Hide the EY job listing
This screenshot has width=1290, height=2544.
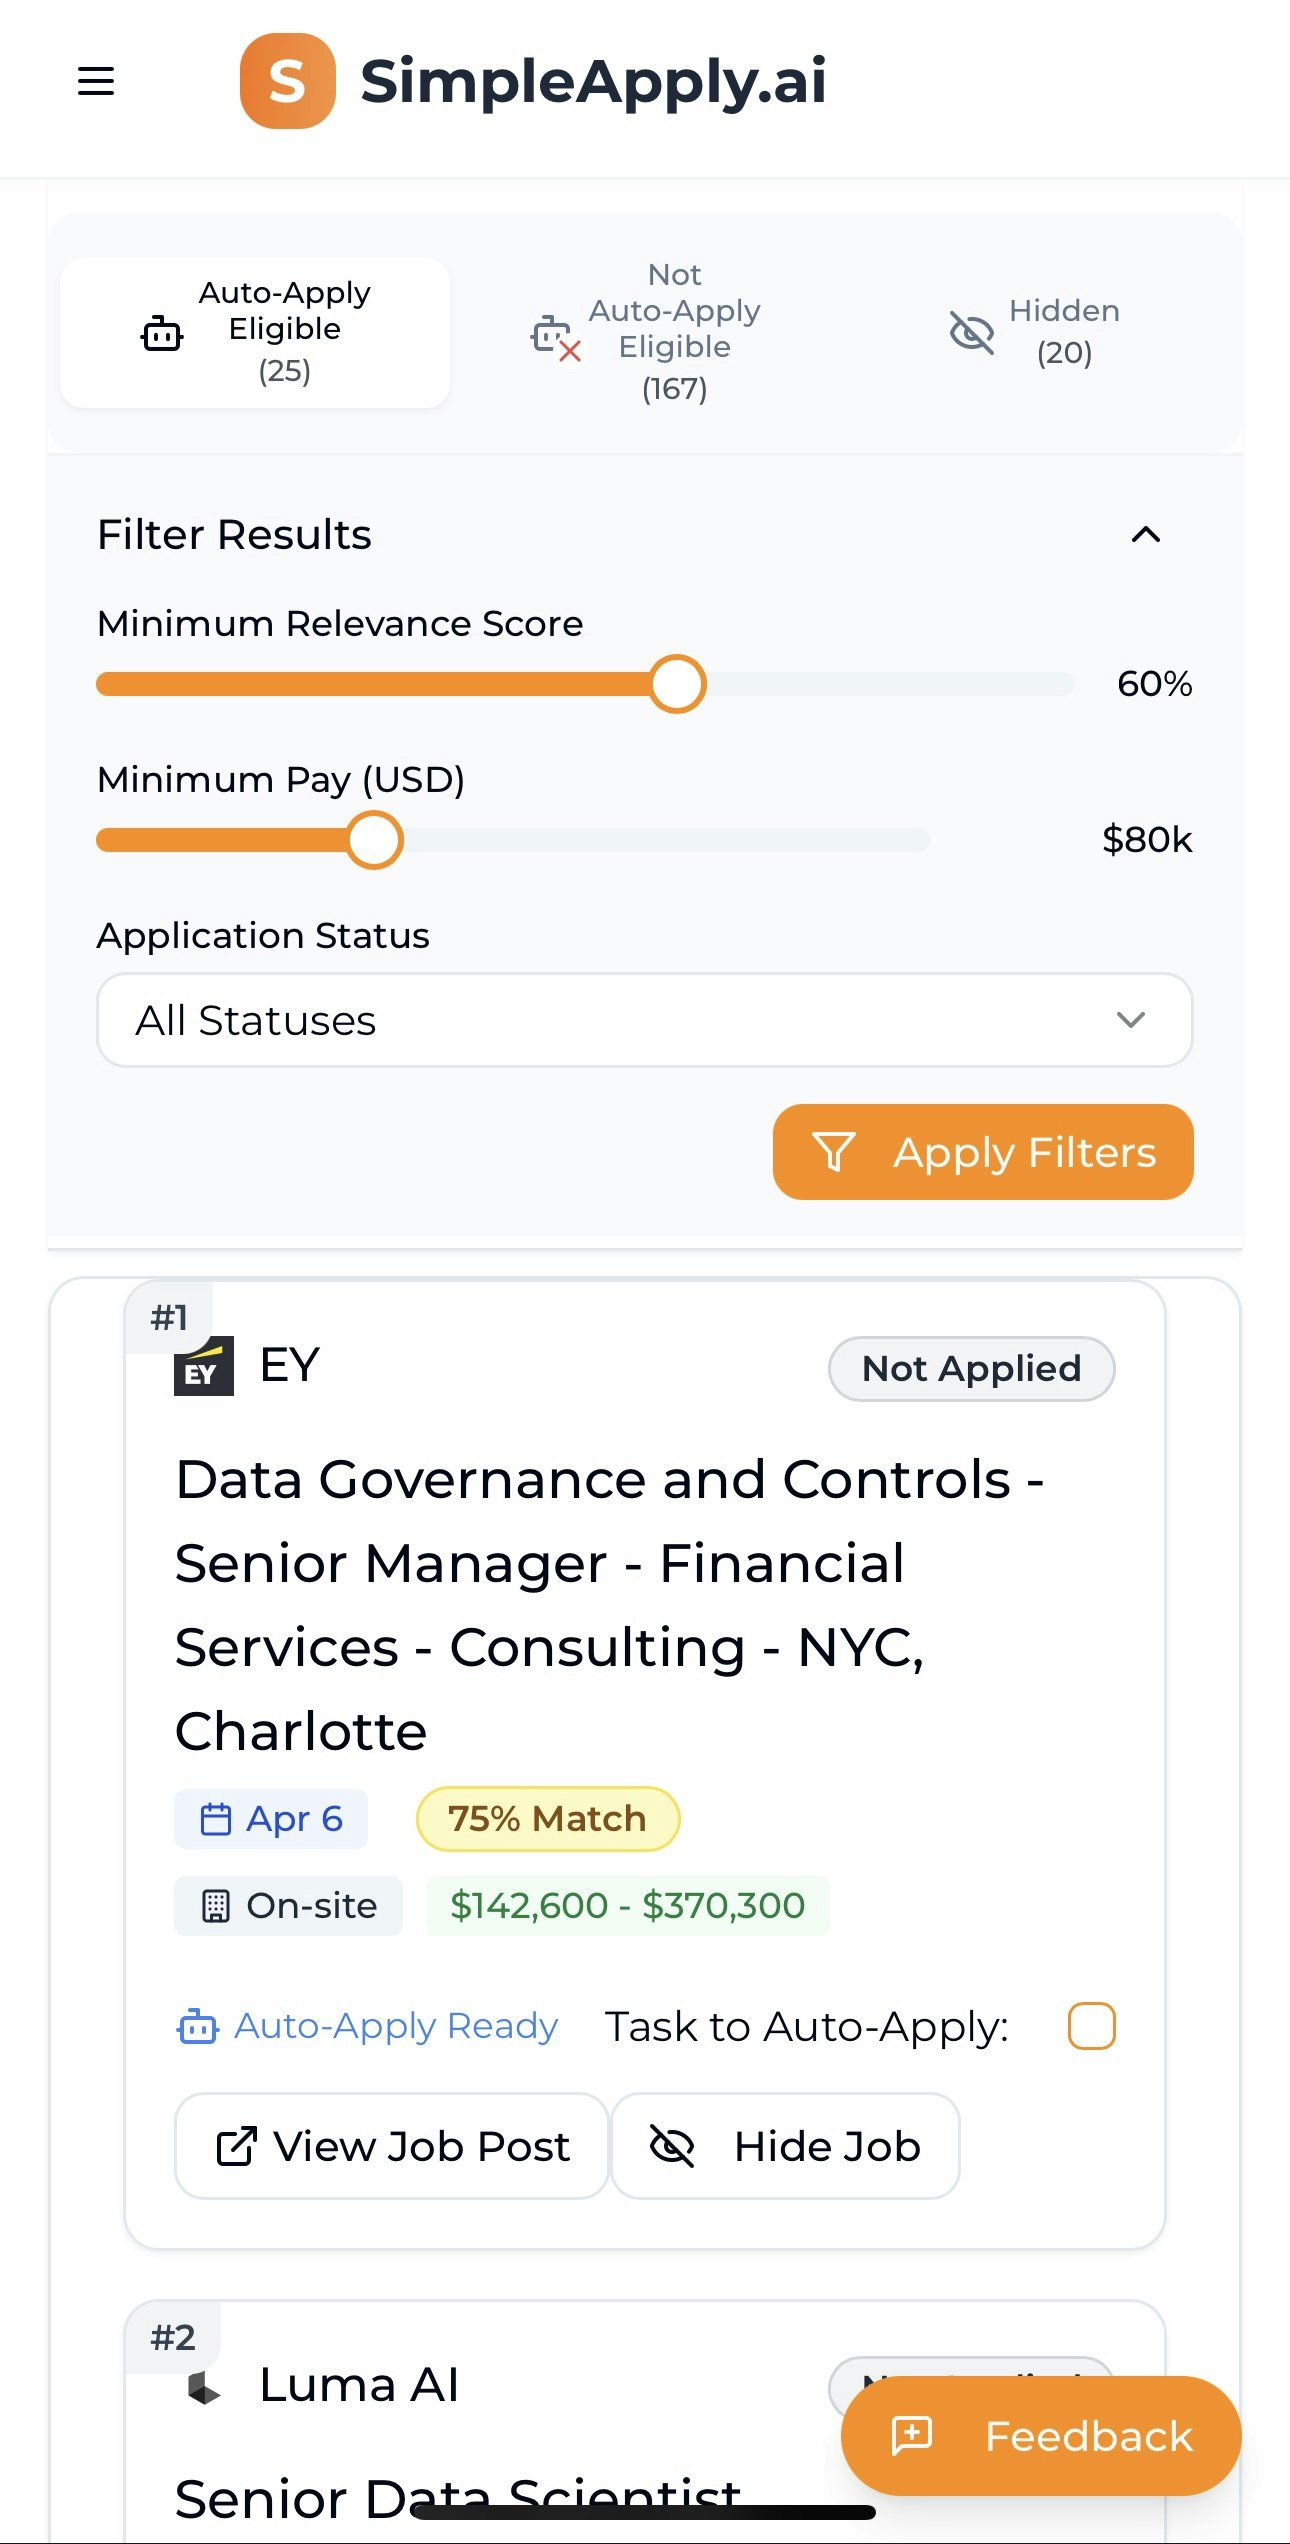coord(785,2146)
